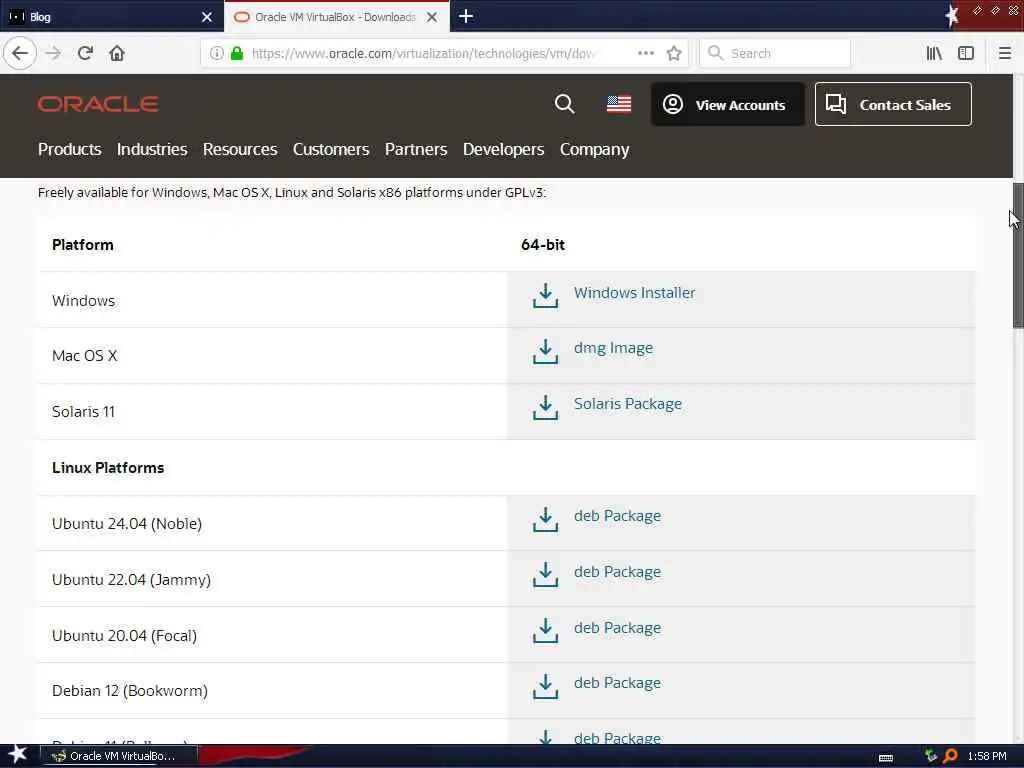Click download icon in Ubuntu 22.04 row
The image size is (1024, 768).
545,574
